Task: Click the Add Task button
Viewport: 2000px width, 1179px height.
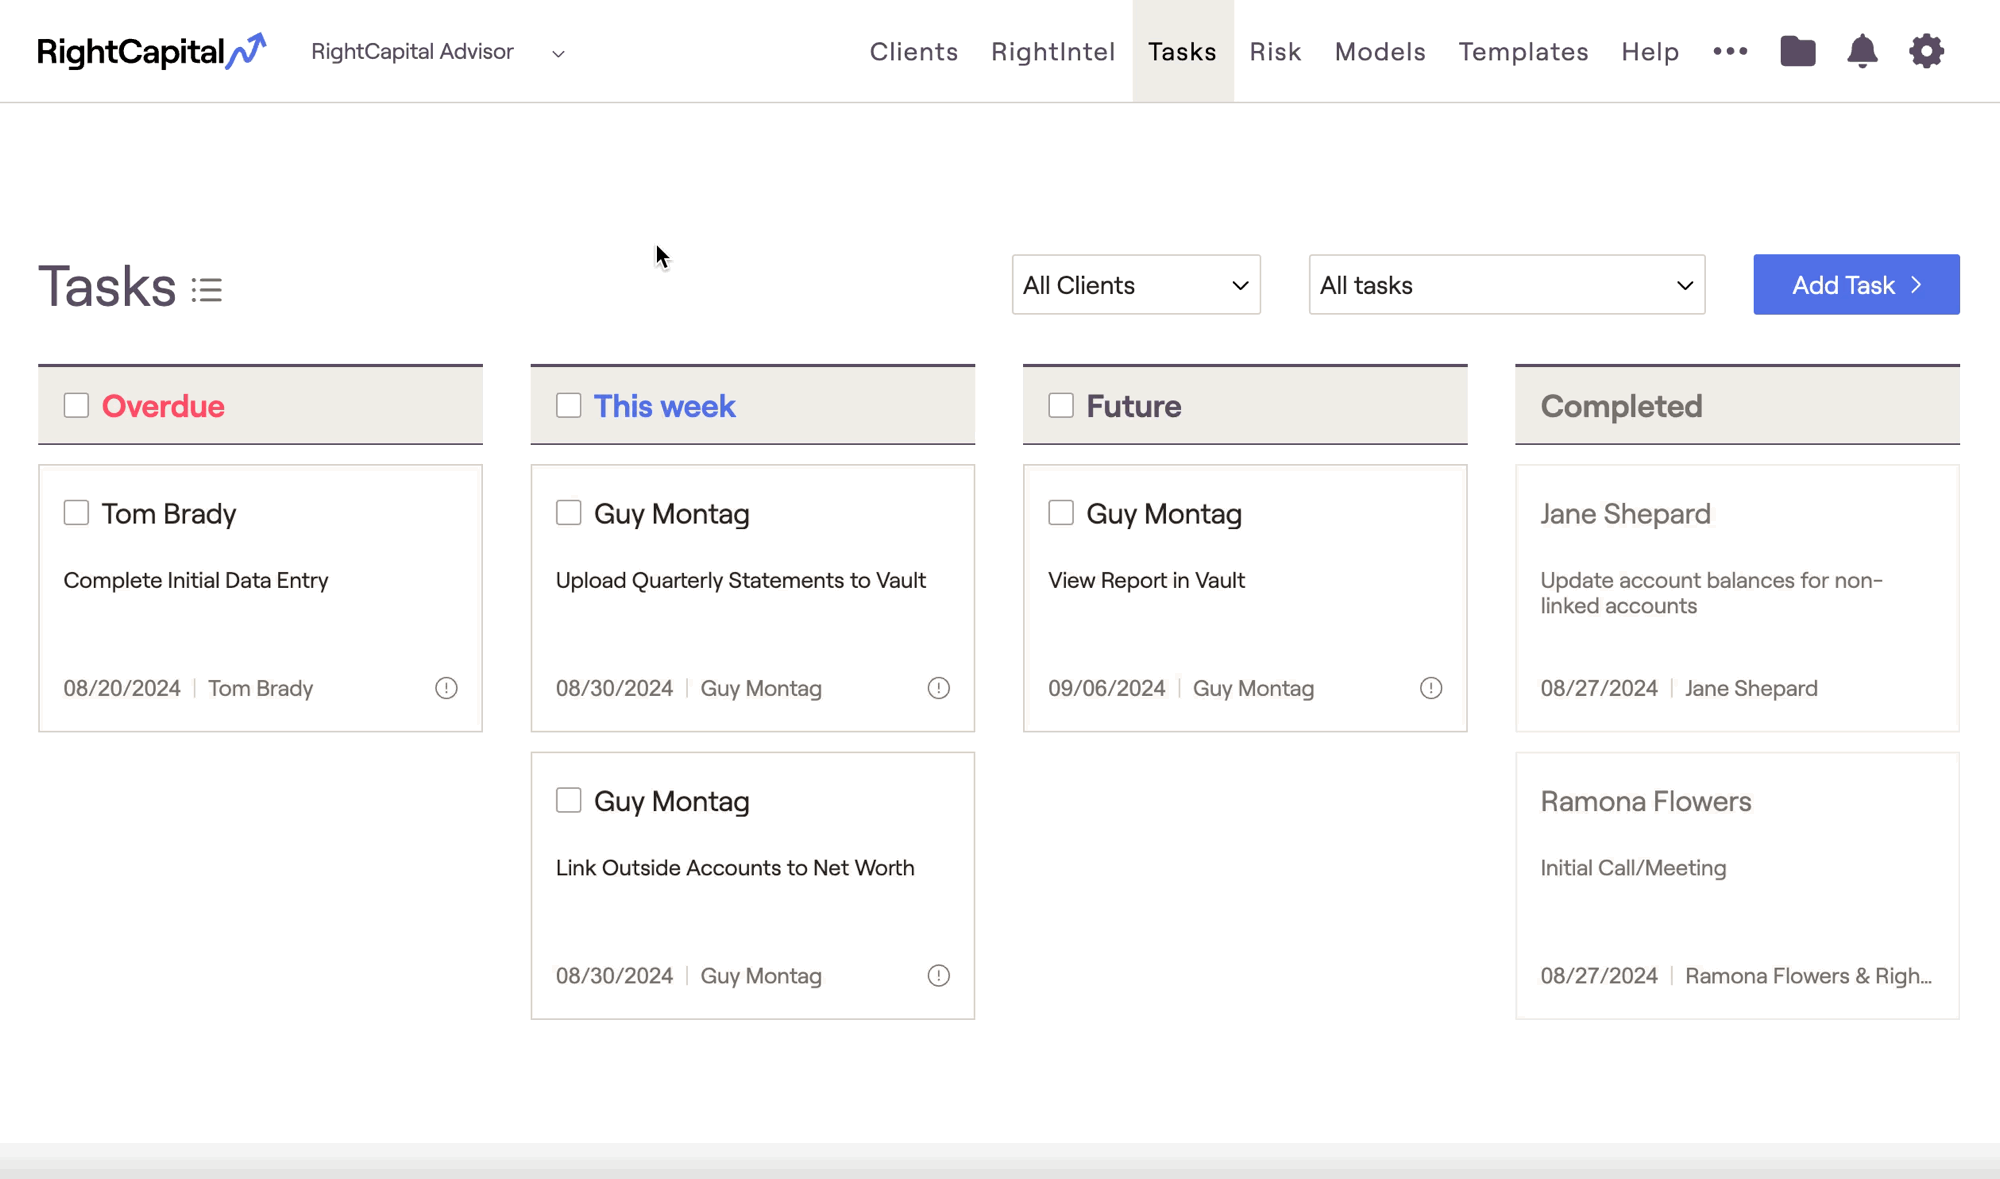Action: pos(1856,285)
